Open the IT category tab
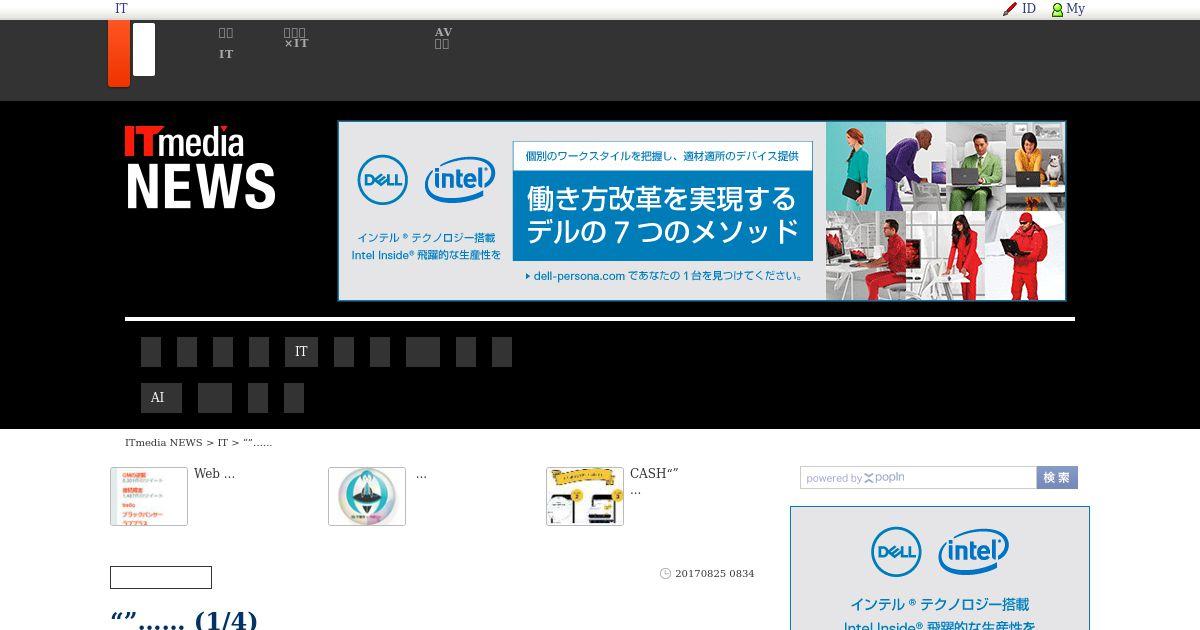Screen dimensions: 1200x630 (x=301, y=352)
